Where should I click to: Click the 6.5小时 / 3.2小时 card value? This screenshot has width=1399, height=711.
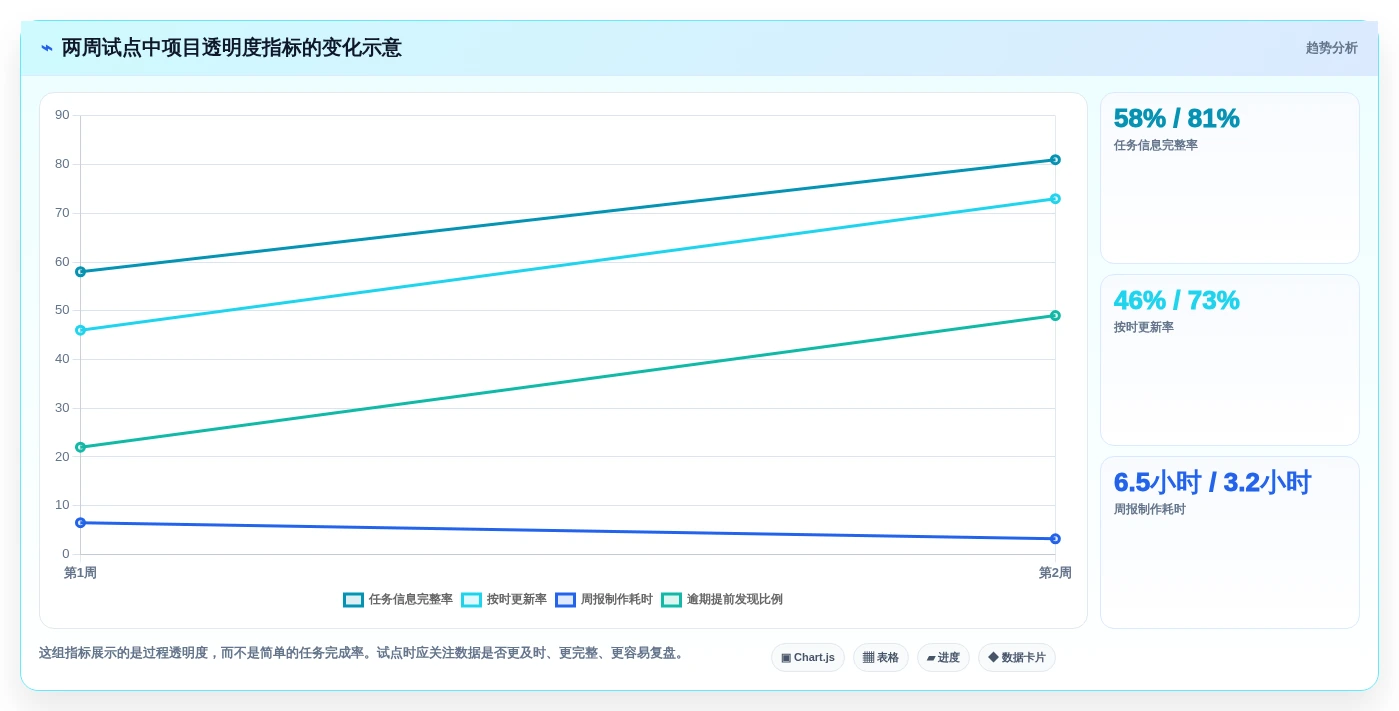1212,482
